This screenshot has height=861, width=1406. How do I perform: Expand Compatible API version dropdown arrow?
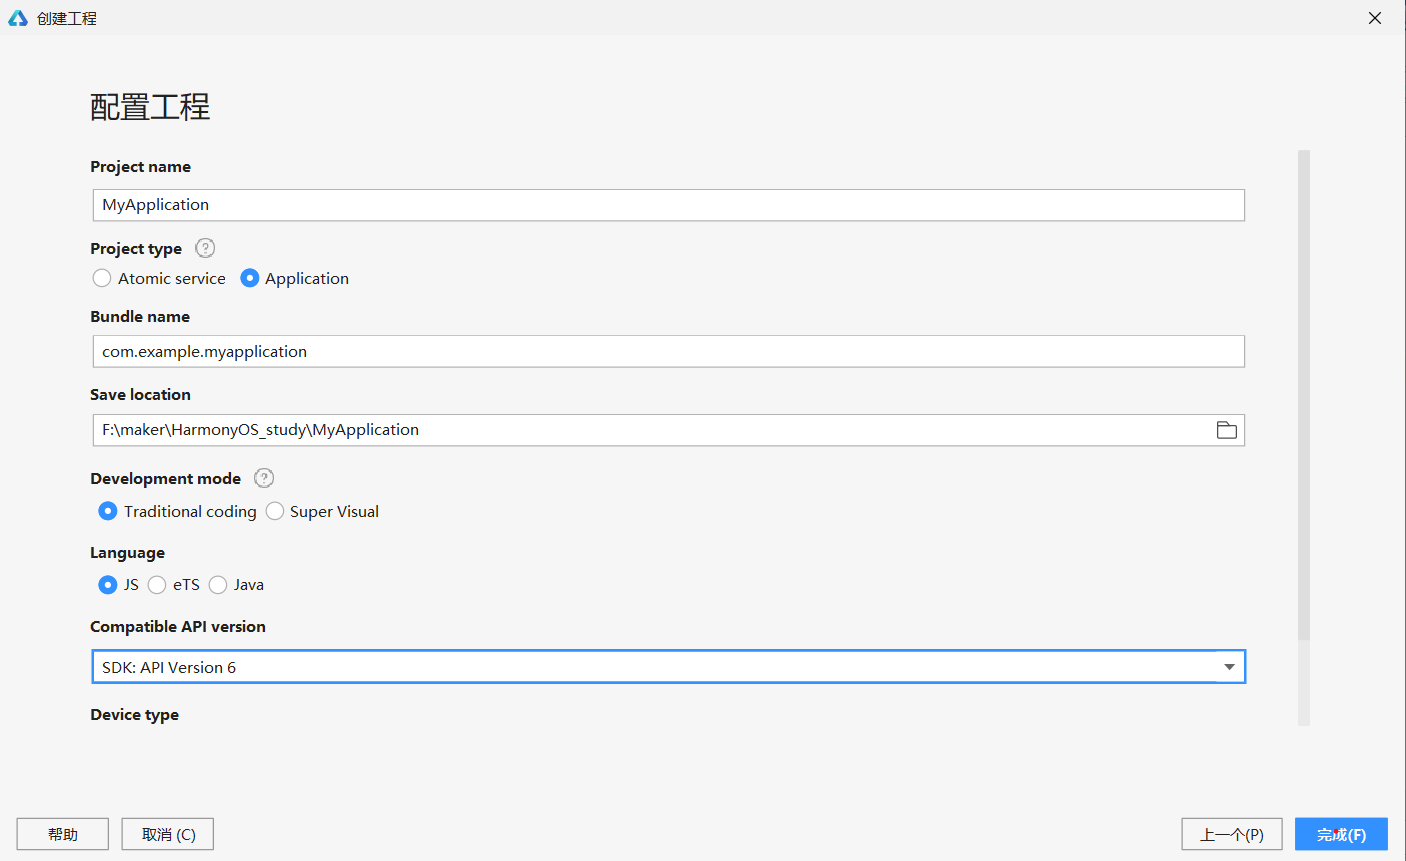(1229, 667)
